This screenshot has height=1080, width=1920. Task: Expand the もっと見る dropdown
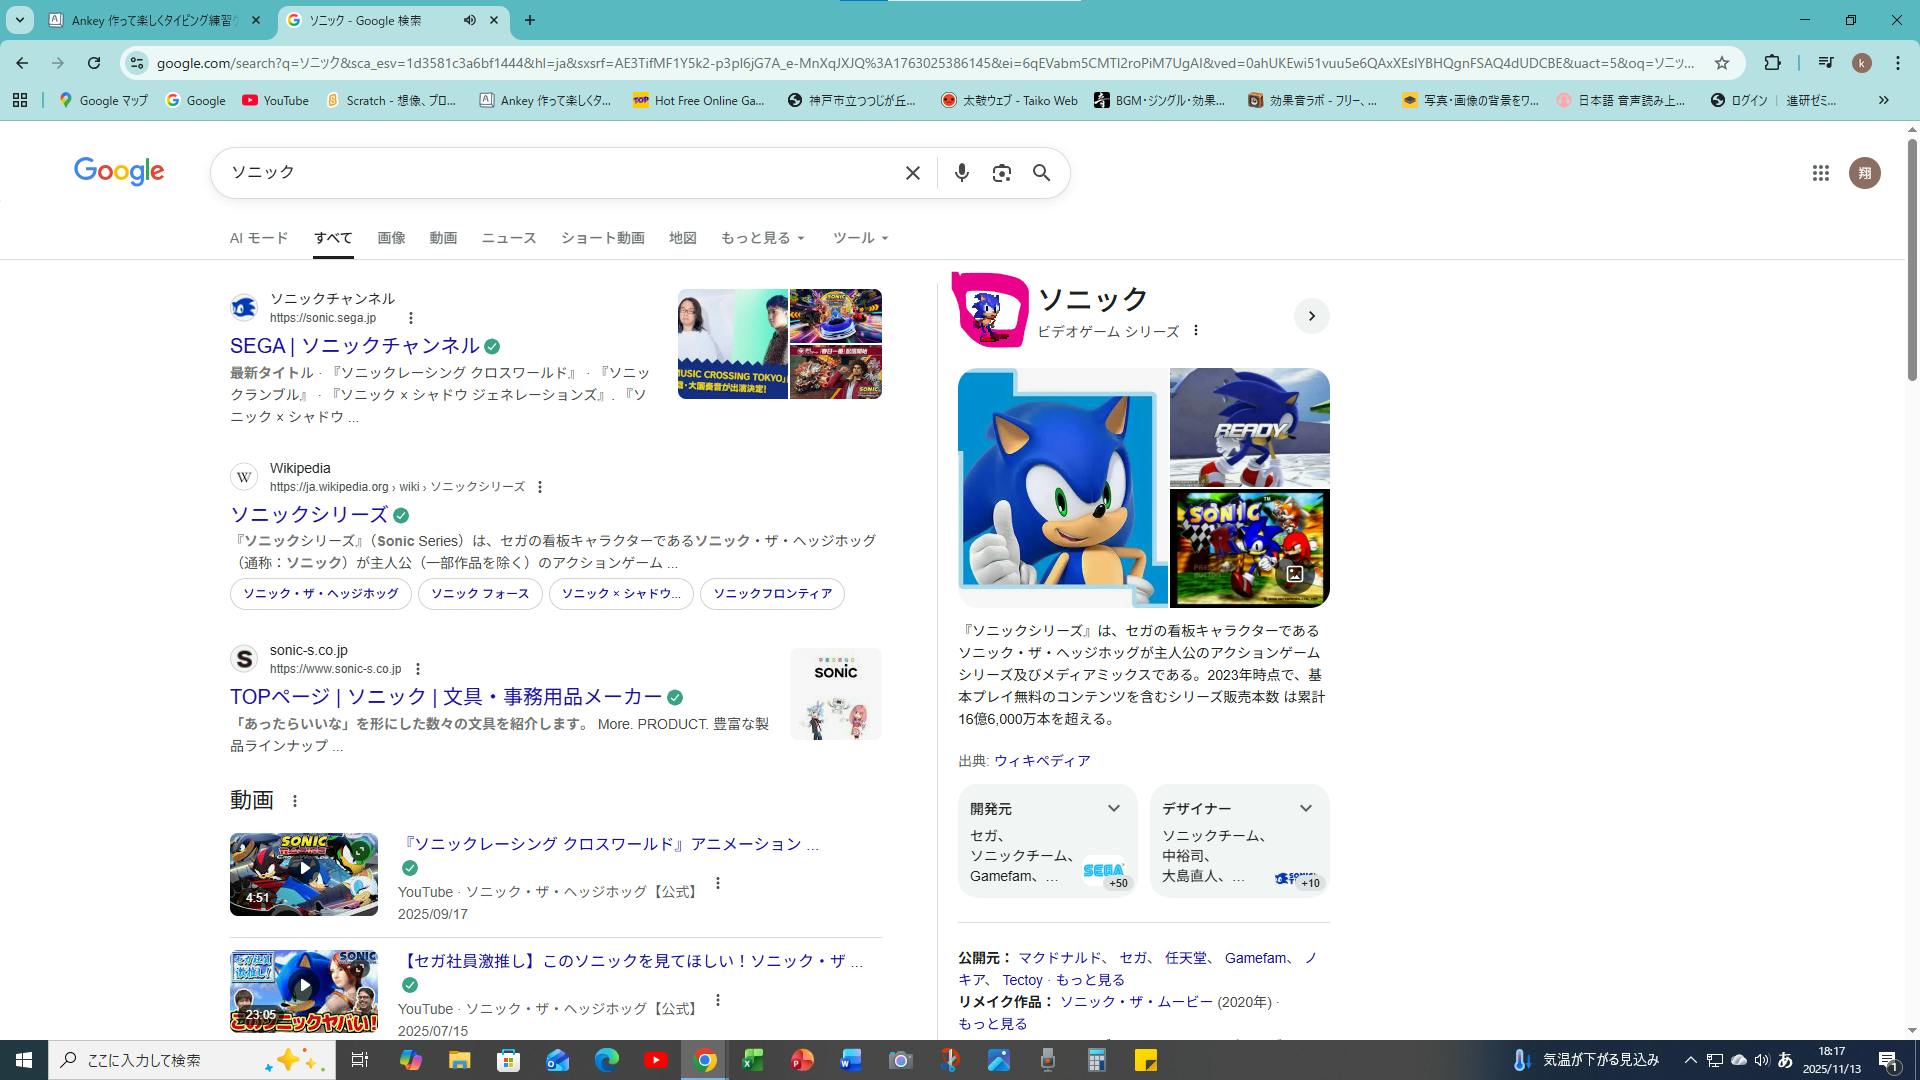pos(762,238)
